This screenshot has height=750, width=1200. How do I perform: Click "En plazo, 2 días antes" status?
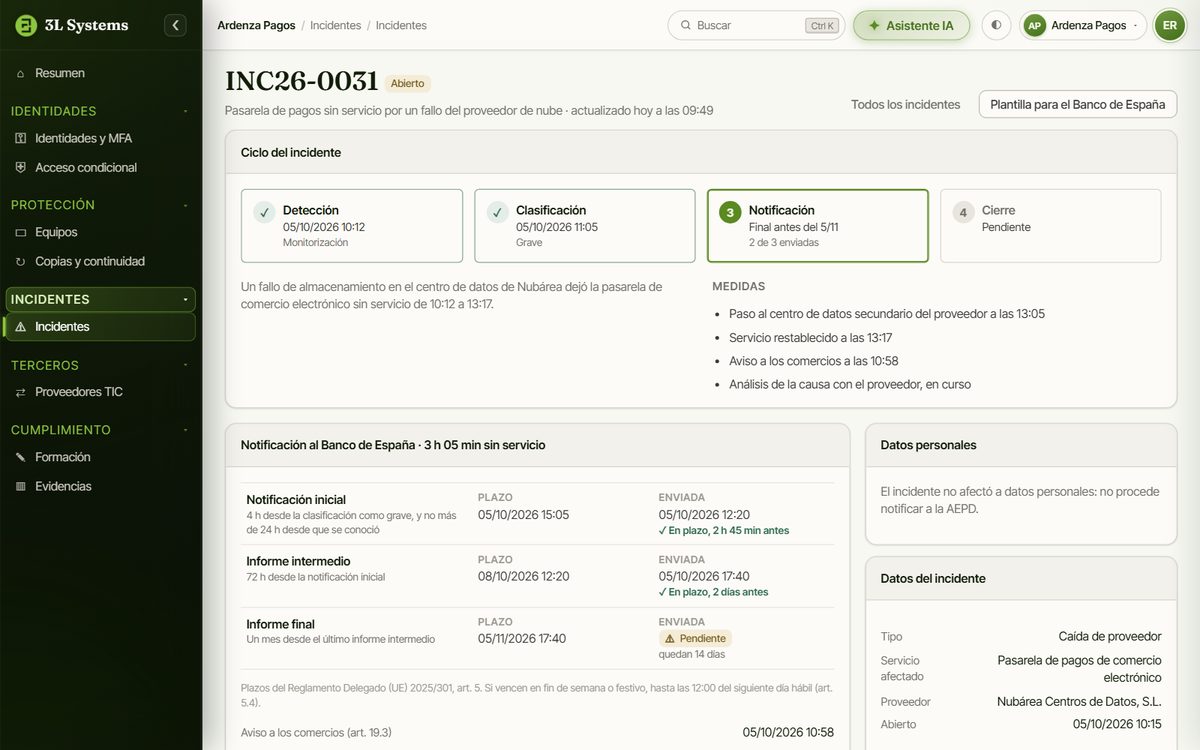click(x=714, y=592)
